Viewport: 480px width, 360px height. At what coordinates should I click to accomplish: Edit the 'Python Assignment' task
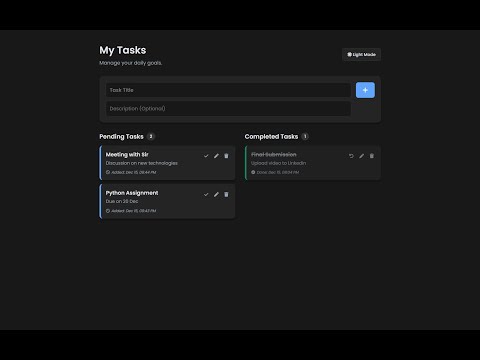[x=216, y=194]
